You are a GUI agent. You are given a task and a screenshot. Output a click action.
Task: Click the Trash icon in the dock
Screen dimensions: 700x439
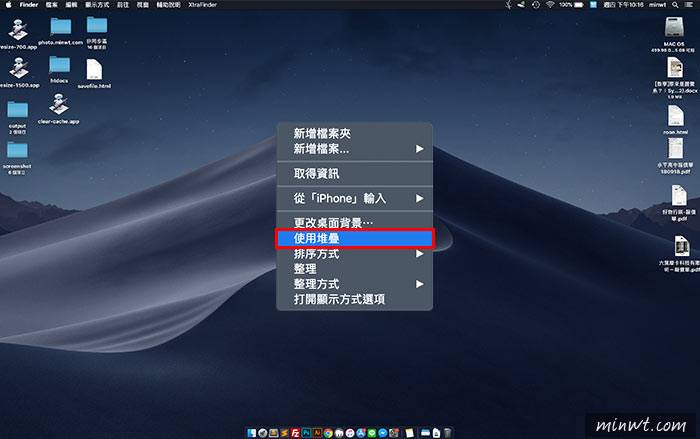pyautogui.click(x=447, y=431)
